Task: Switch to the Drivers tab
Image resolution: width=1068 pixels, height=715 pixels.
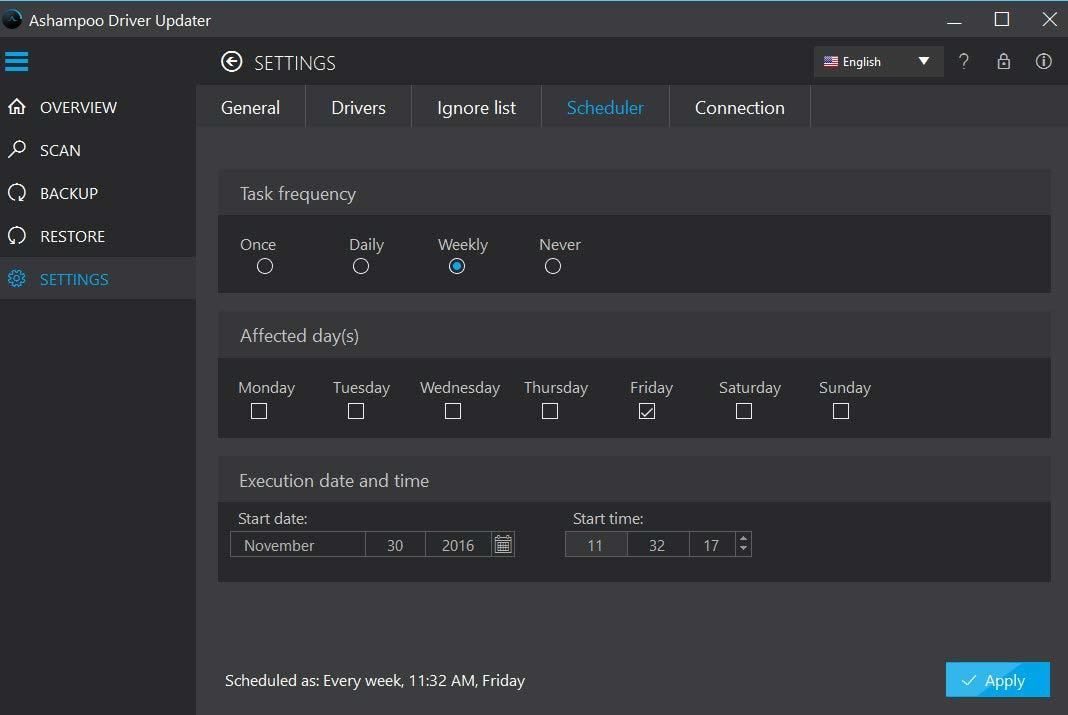Action: [358, 108]
